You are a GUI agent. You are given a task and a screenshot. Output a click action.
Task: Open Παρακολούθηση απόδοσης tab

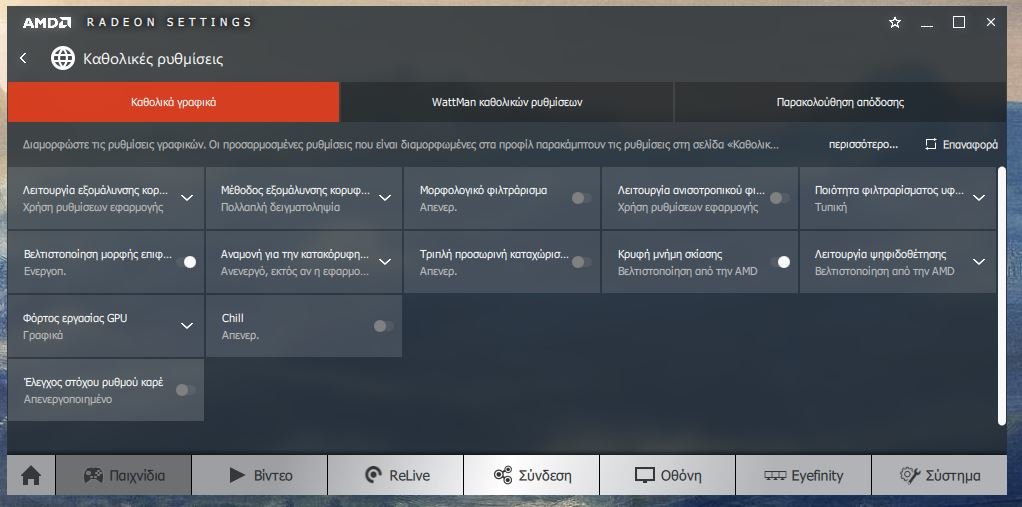[840, 102]
